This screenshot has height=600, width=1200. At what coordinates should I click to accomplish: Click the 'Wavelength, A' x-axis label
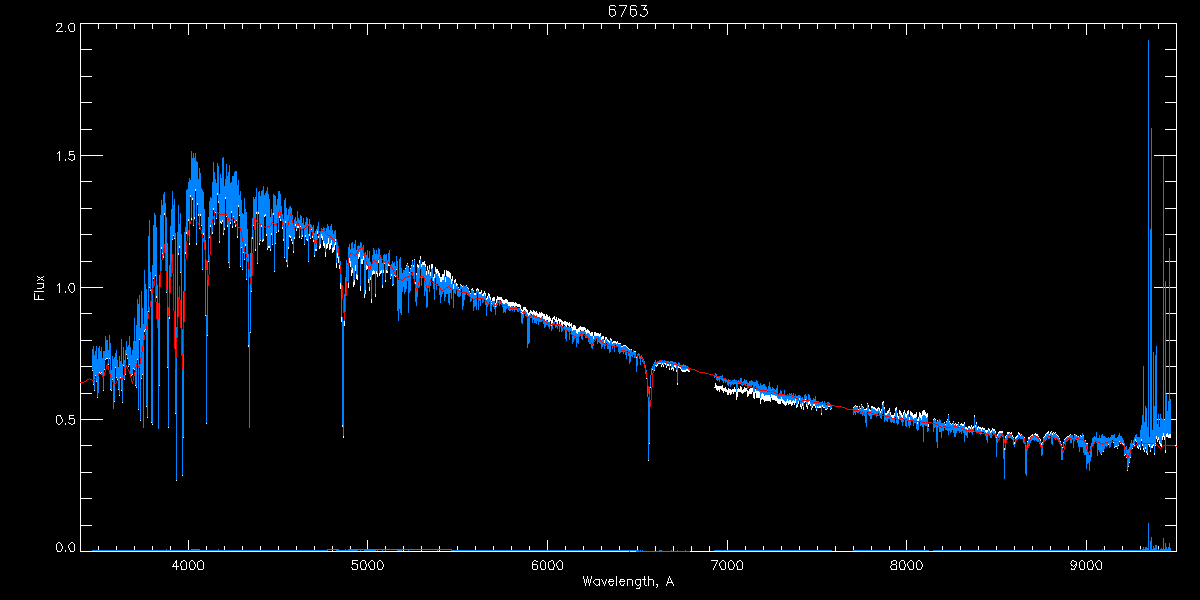coord(628,582)
